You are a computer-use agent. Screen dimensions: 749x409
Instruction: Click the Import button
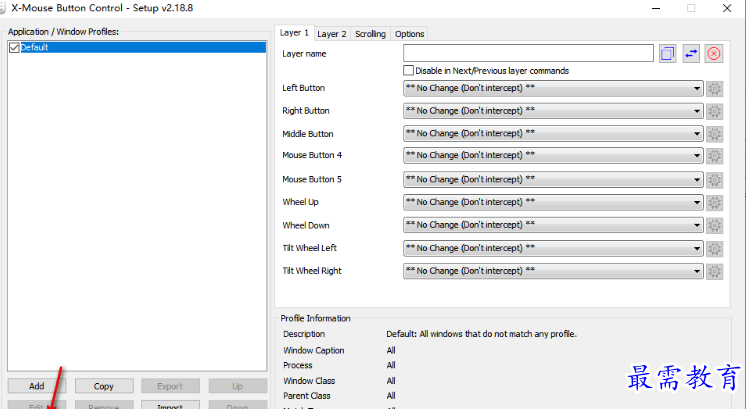(x=170, y=405)
